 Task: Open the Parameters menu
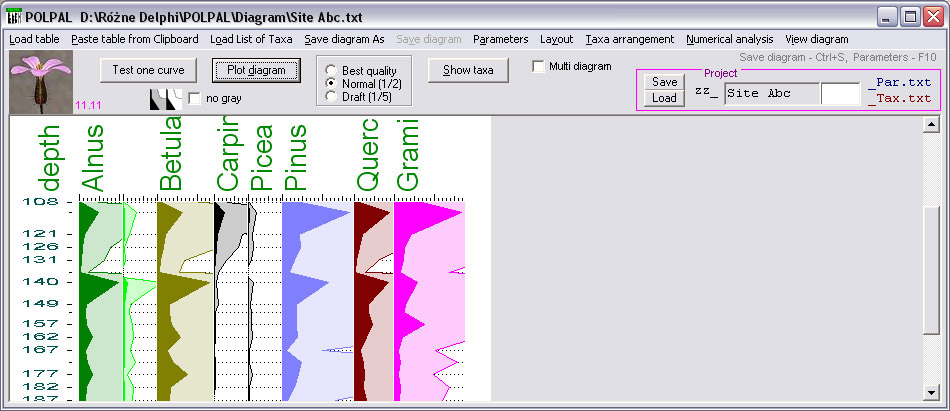point(500,39)
